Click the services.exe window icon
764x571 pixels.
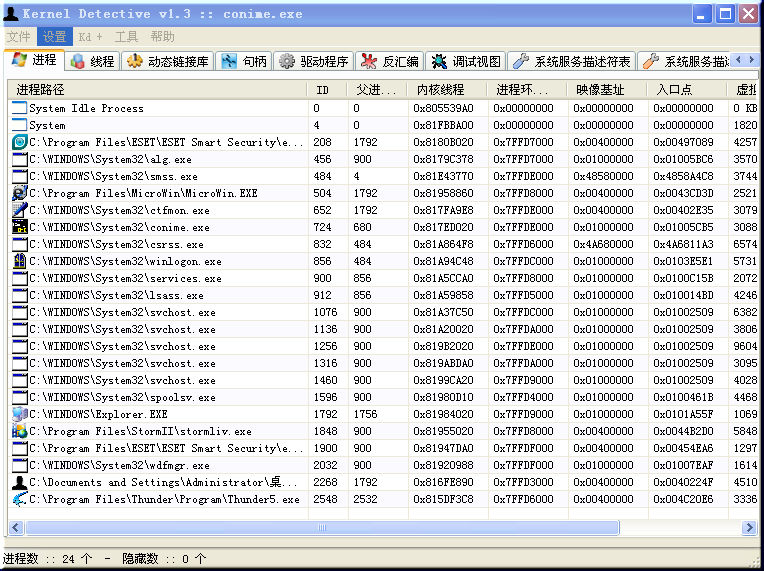[x=19, y=279]
